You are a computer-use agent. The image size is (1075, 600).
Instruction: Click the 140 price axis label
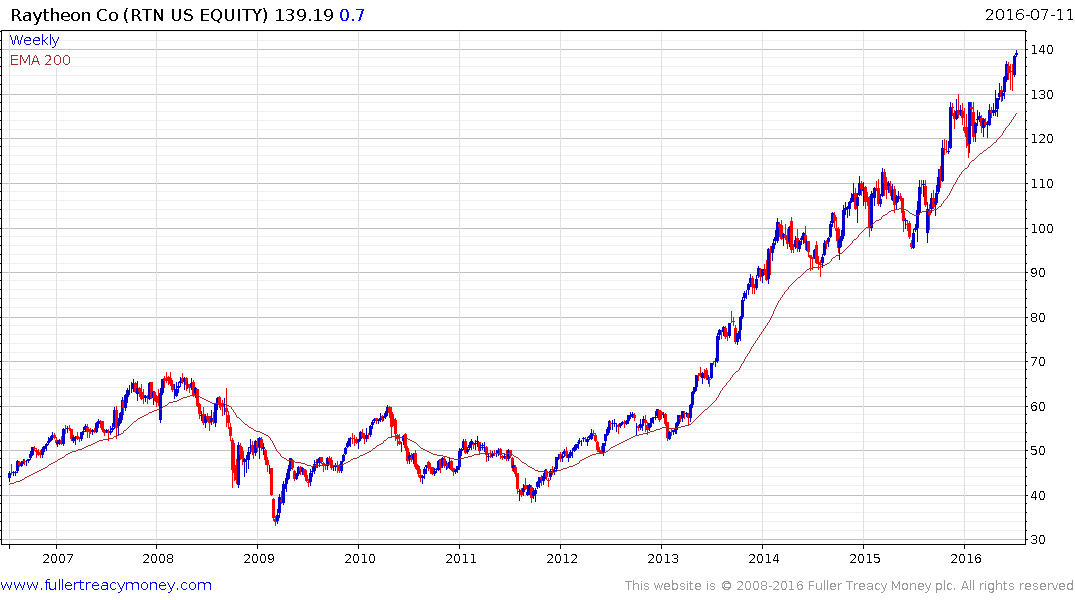[1042, 49]
